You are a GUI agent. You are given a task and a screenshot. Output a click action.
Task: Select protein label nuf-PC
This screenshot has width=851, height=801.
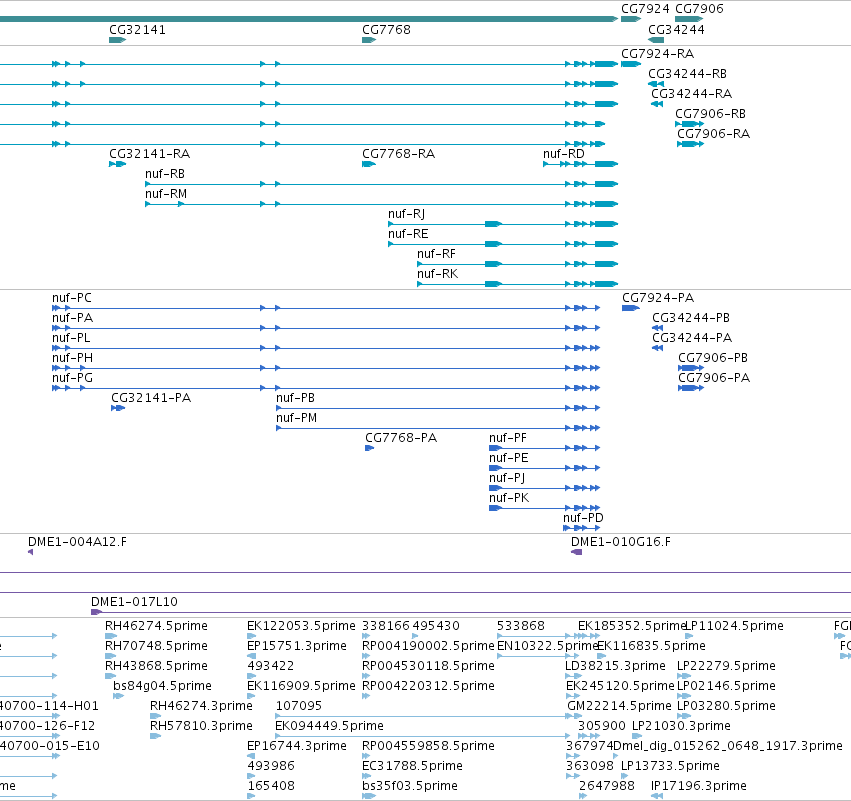coord(72,298)
